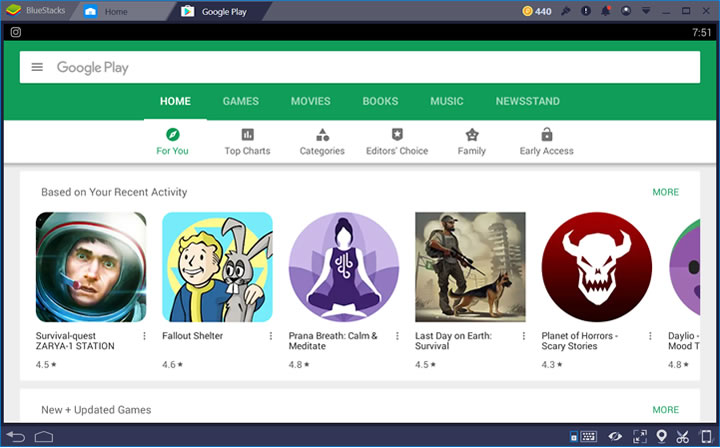This screenshot has height=448, width=720.
Task: Click the Google Play search field
Action: click(x=360, y=67)
